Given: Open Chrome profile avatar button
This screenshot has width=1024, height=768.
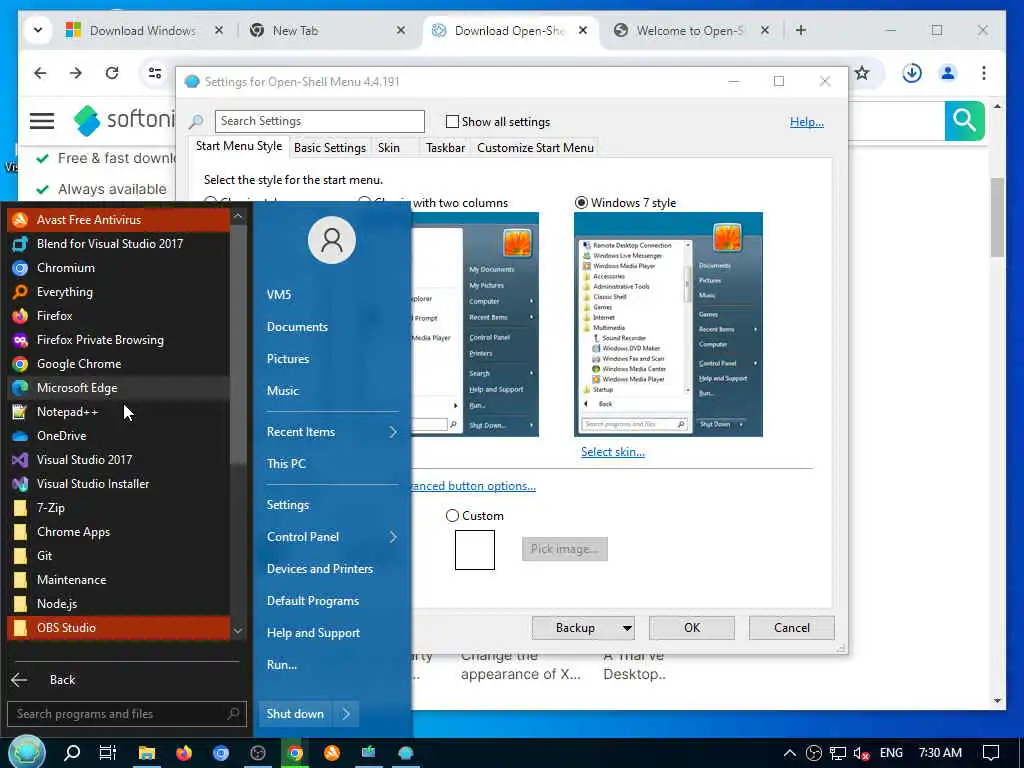Looking at the screenshot, I should (x=948, y=72).
